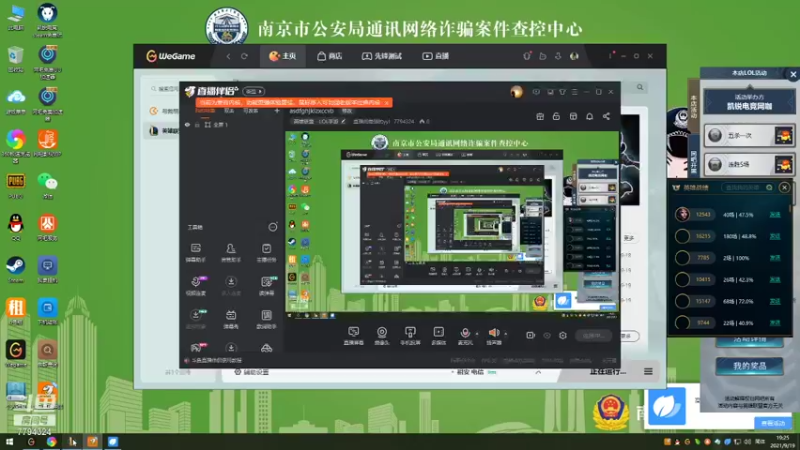Click WeGame back navigation arrow
The width and height of the screenshot is (800, 450).
tap(228, 56)
